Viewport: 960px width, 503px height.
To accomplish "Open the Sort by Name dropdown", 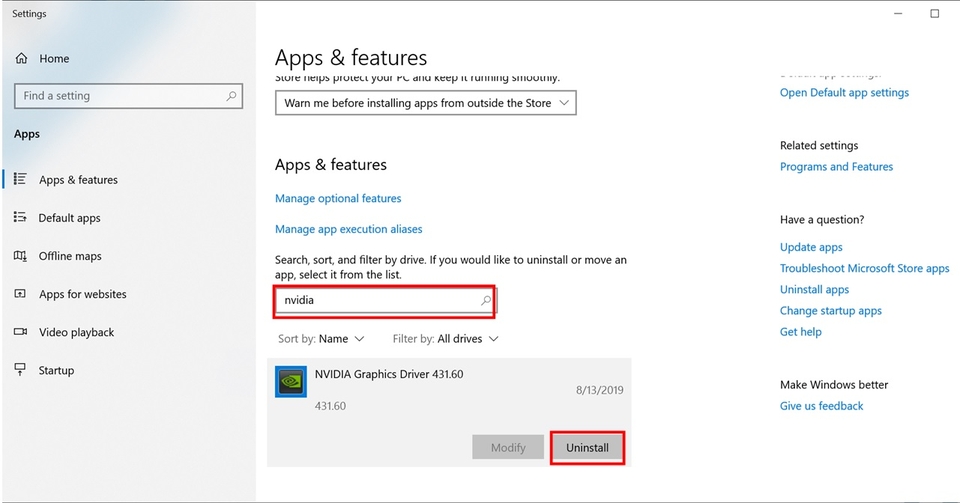I will coord(321,339).
